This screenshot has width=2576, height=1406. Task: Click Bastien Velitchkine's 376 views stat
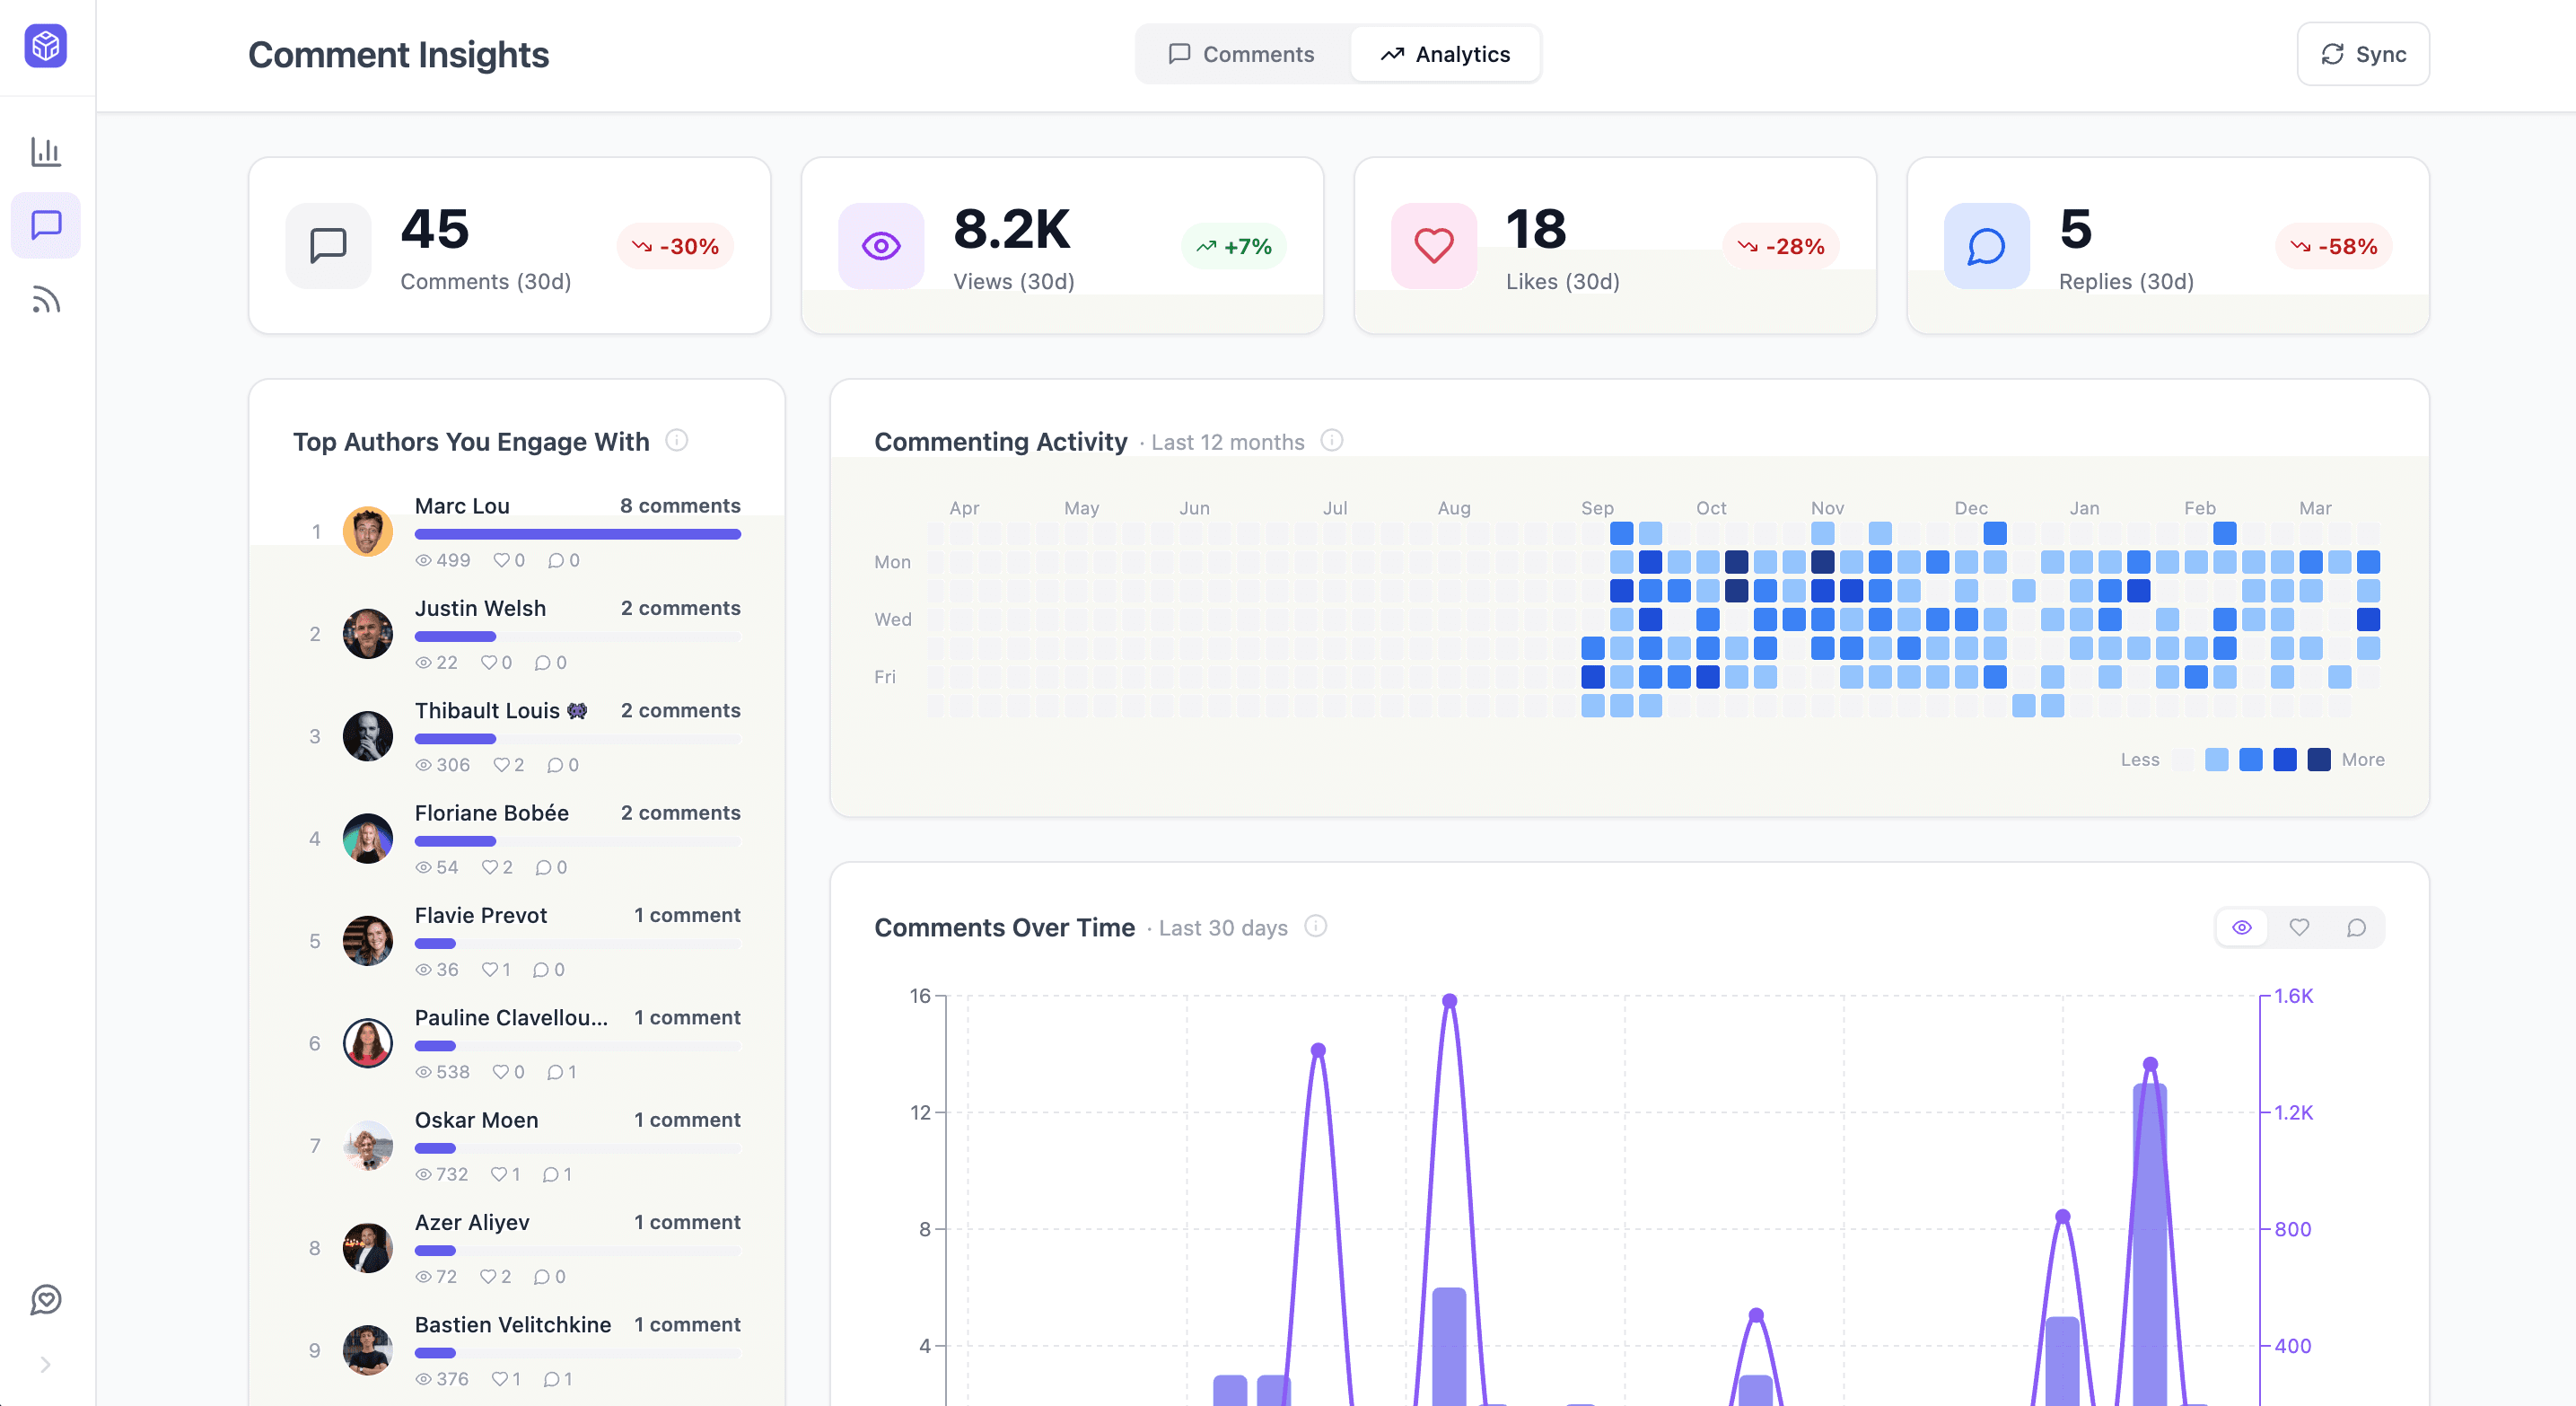pos(442,1379)
